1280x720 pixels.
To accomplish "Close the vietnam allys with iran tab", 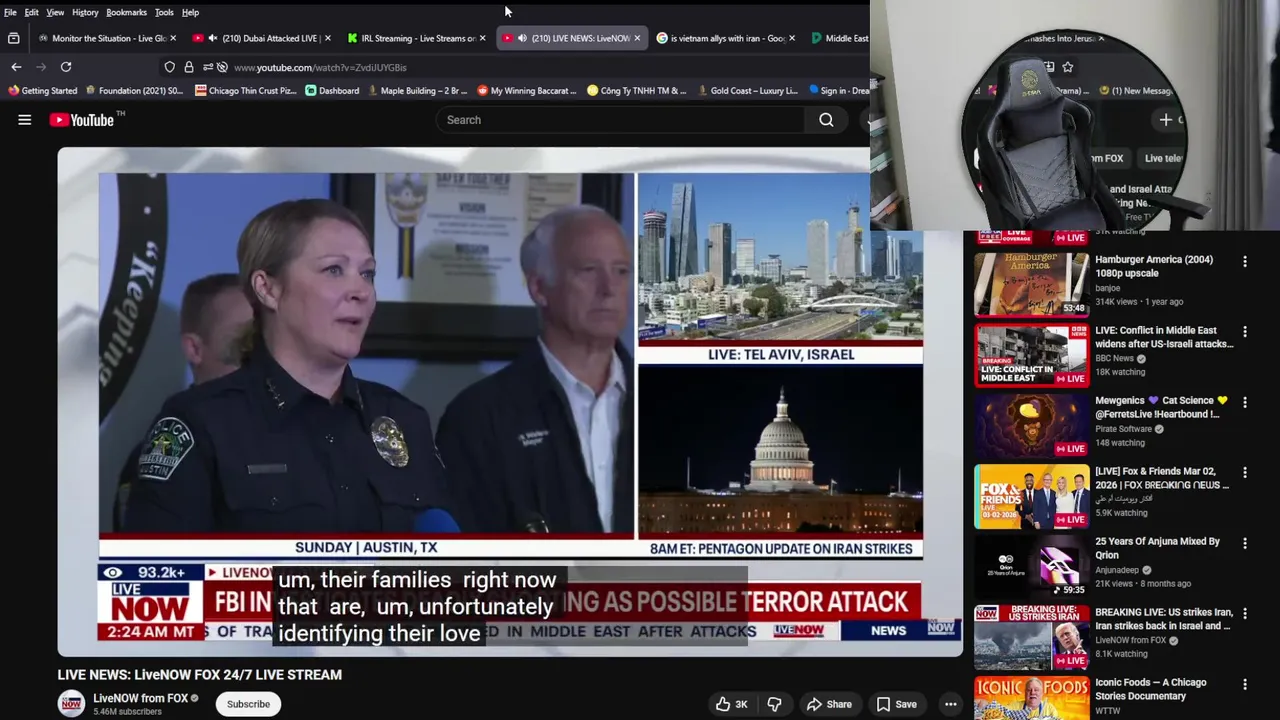I will coord(792,38).
